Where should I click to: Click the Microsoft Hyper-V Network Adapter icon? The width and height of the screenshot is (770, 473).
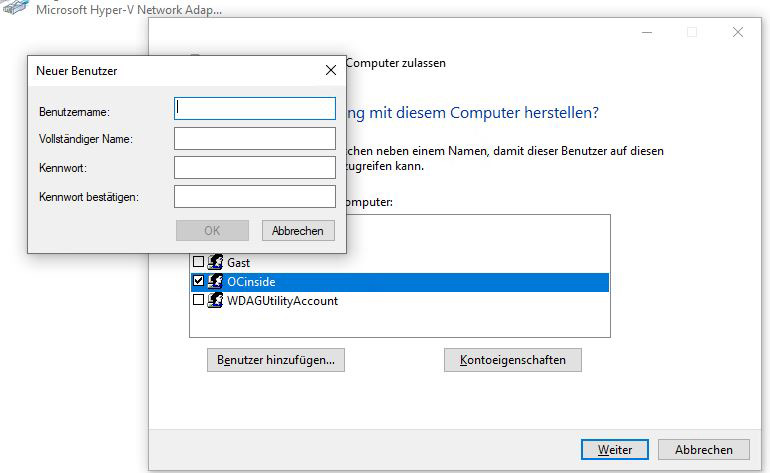(x=15, y=7)
